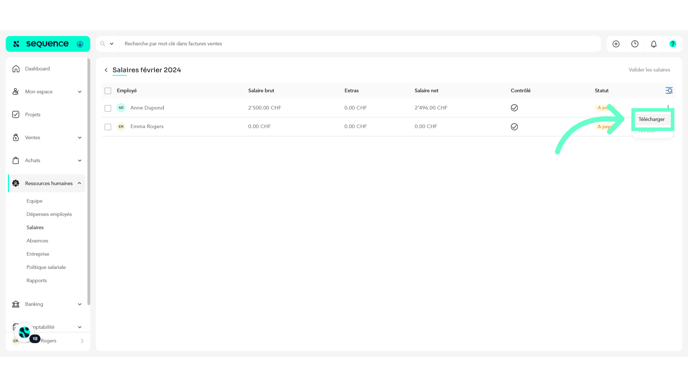Sort by Salaire net column header
The height and width of the screenshot is (387, 688).
tap(426, 91)
